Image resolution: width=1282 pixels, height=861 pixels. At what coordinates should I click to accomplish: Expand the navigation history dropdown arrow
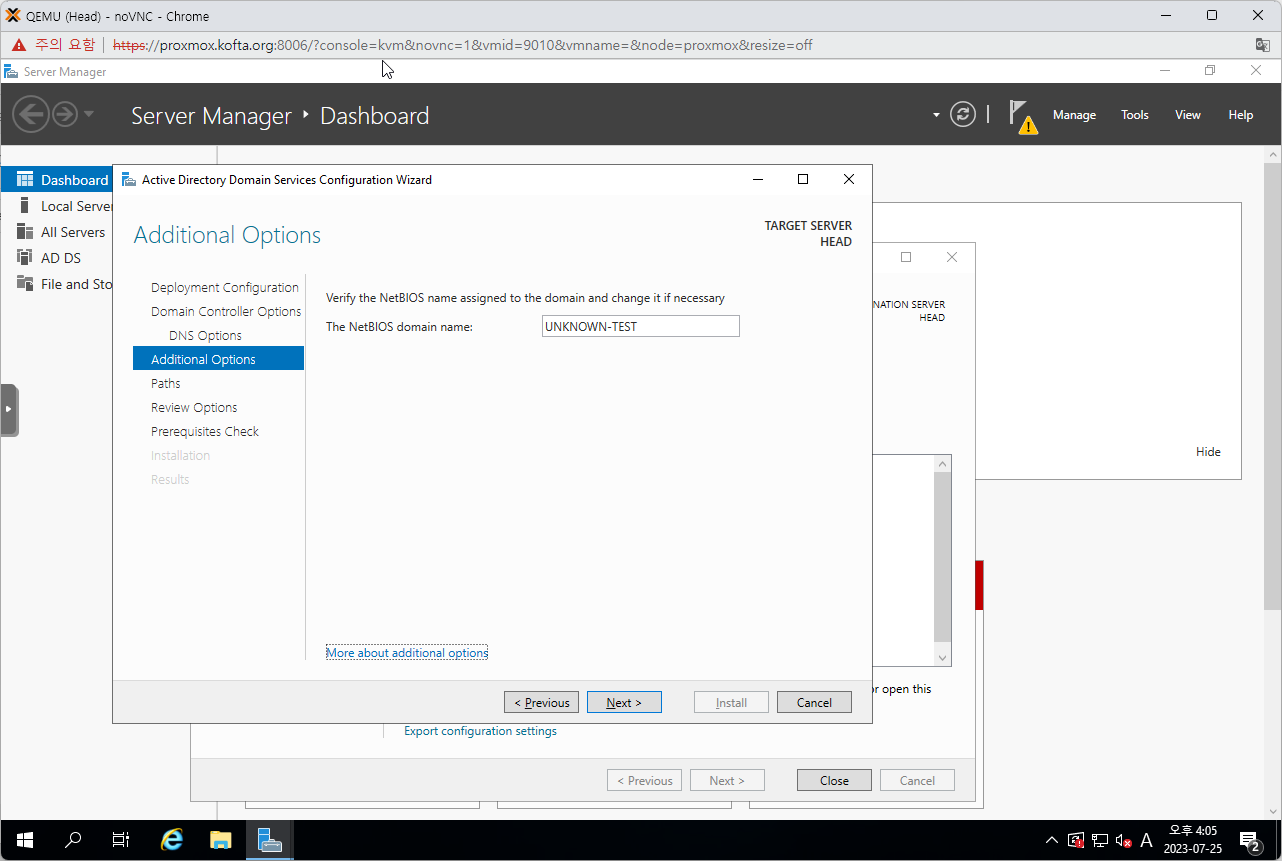(x=89, y=114)
